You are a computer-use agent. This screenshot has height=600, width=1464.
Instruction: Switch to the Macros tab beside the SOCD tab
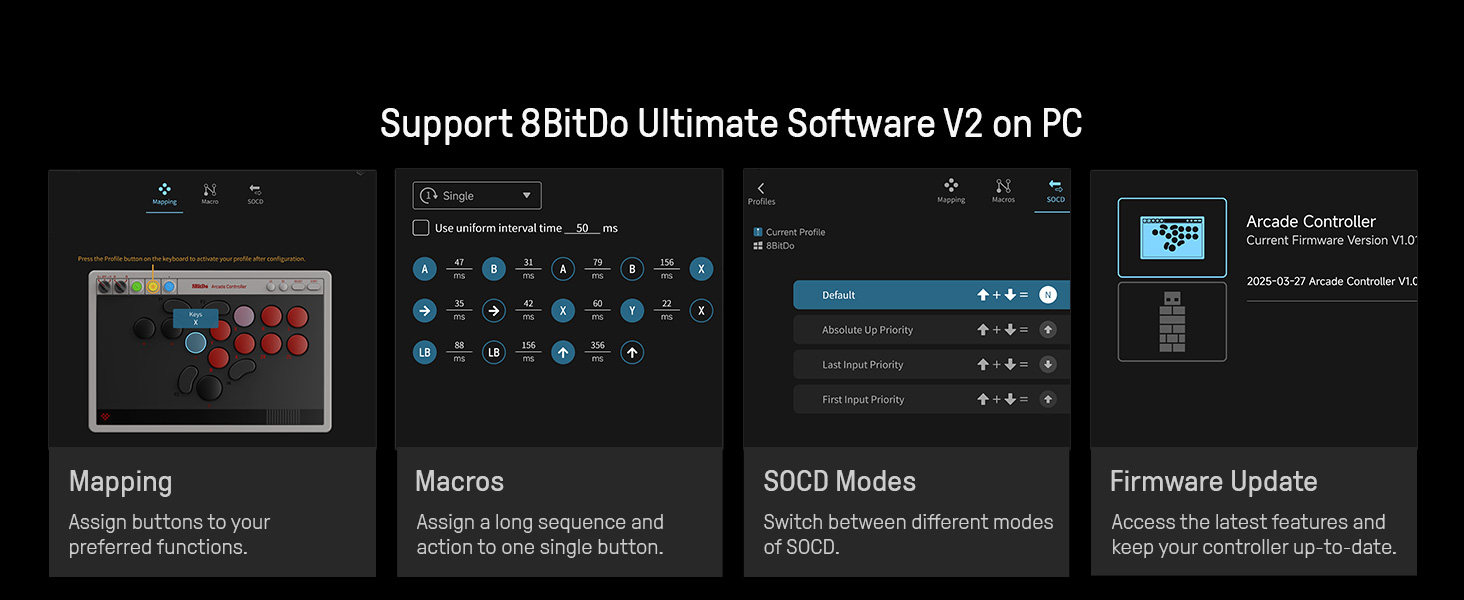click(x=1003, y=190)
